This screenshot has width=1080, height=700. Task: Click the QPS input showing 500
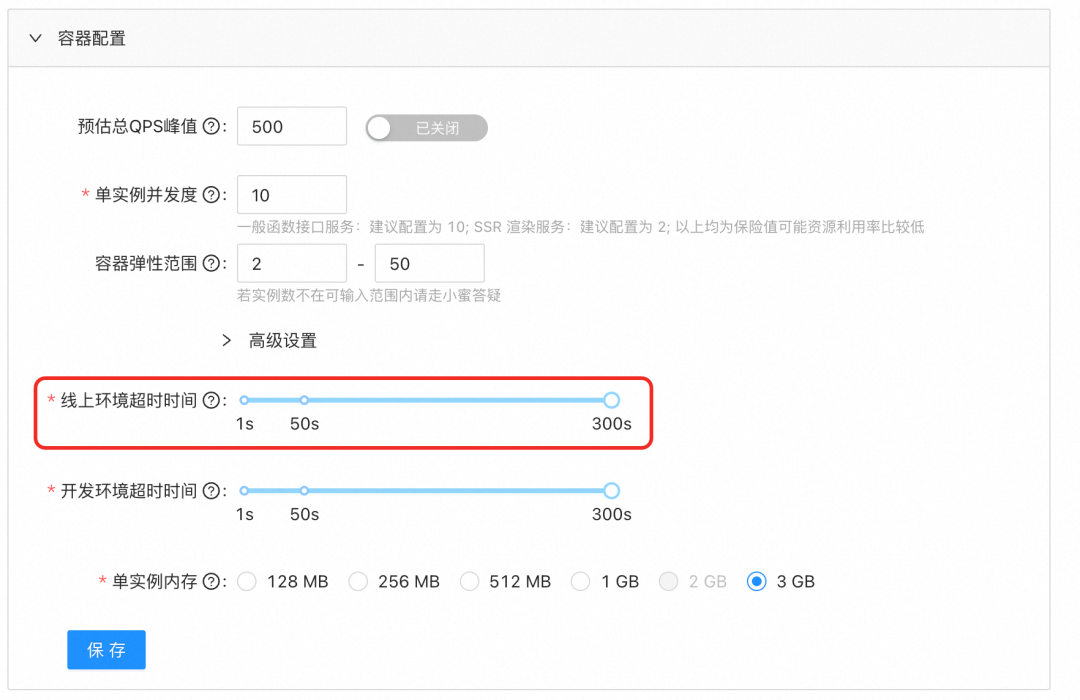click(x=291, y=126)
